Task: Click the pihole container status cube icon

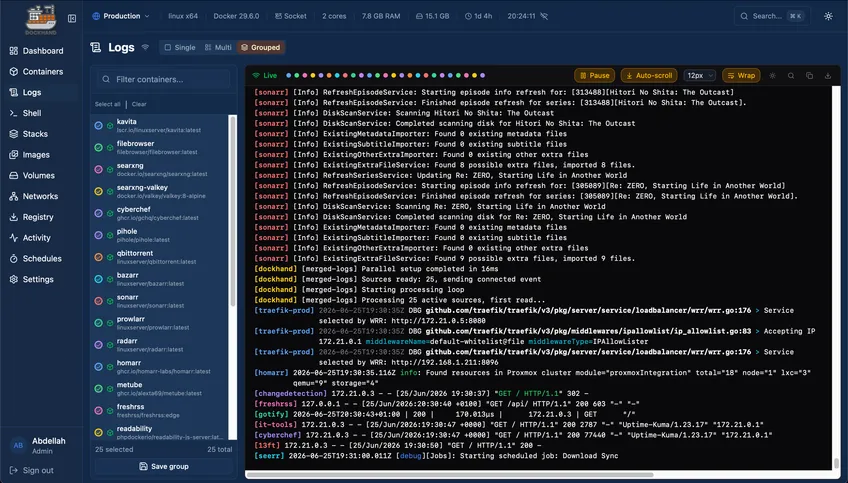Action: (110, 235)
